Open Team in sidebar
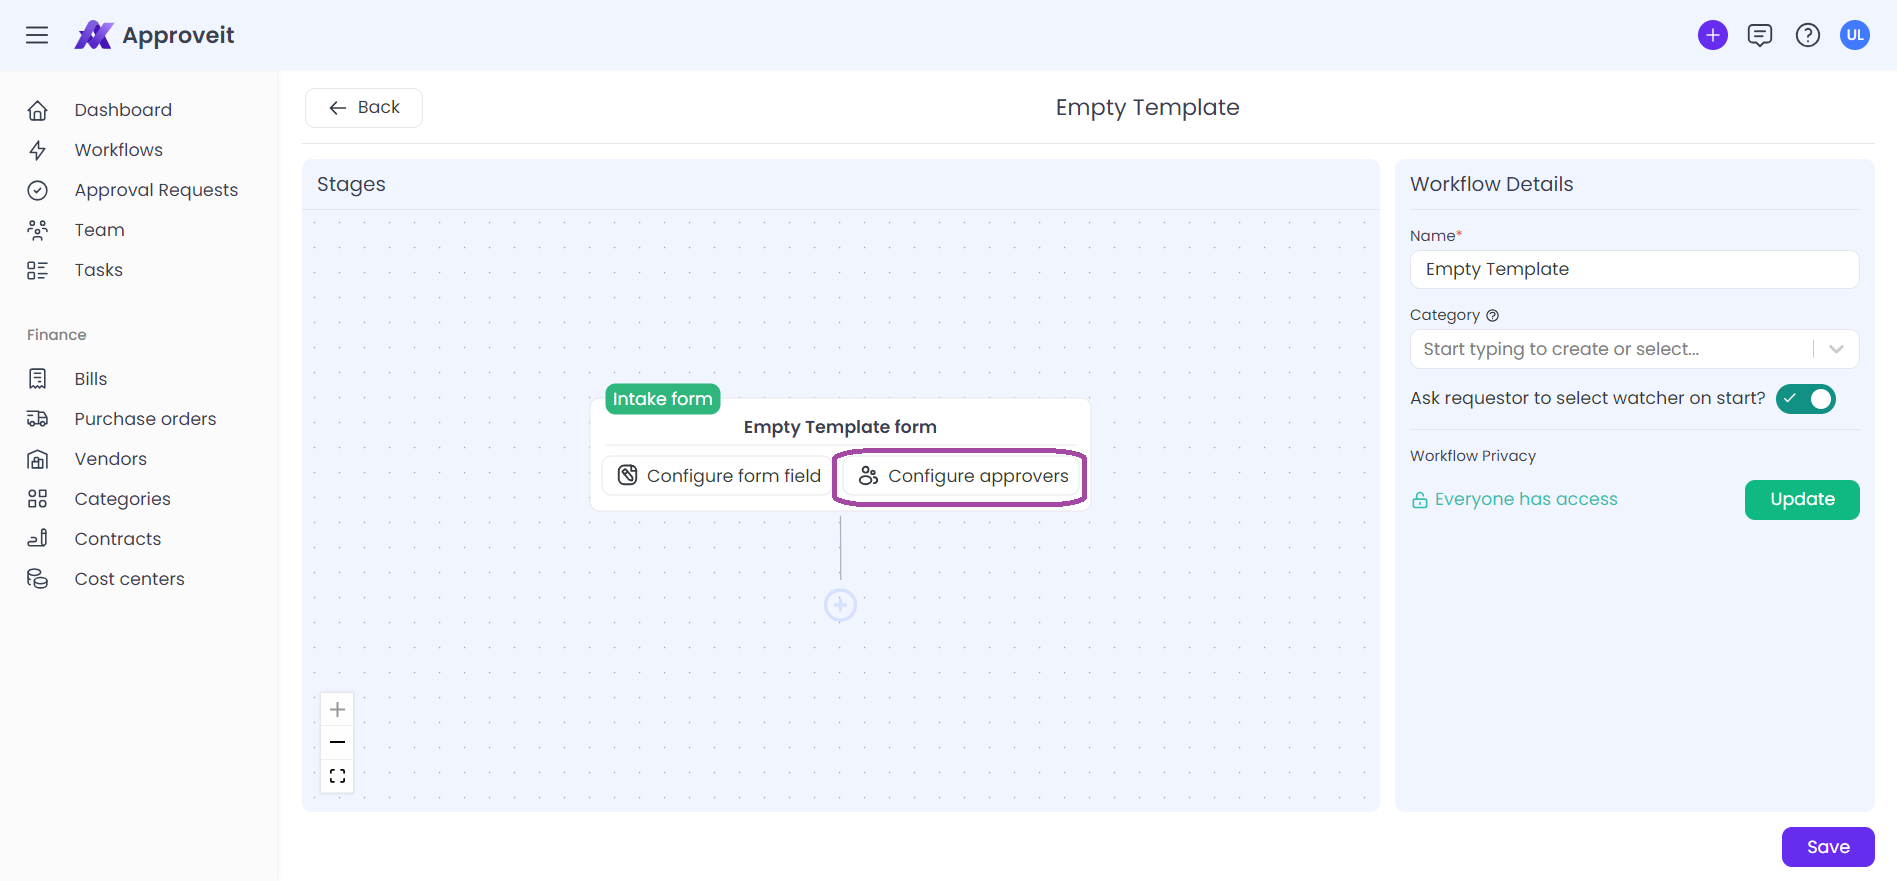1897x881 pixels. click(x=100, y=230)
